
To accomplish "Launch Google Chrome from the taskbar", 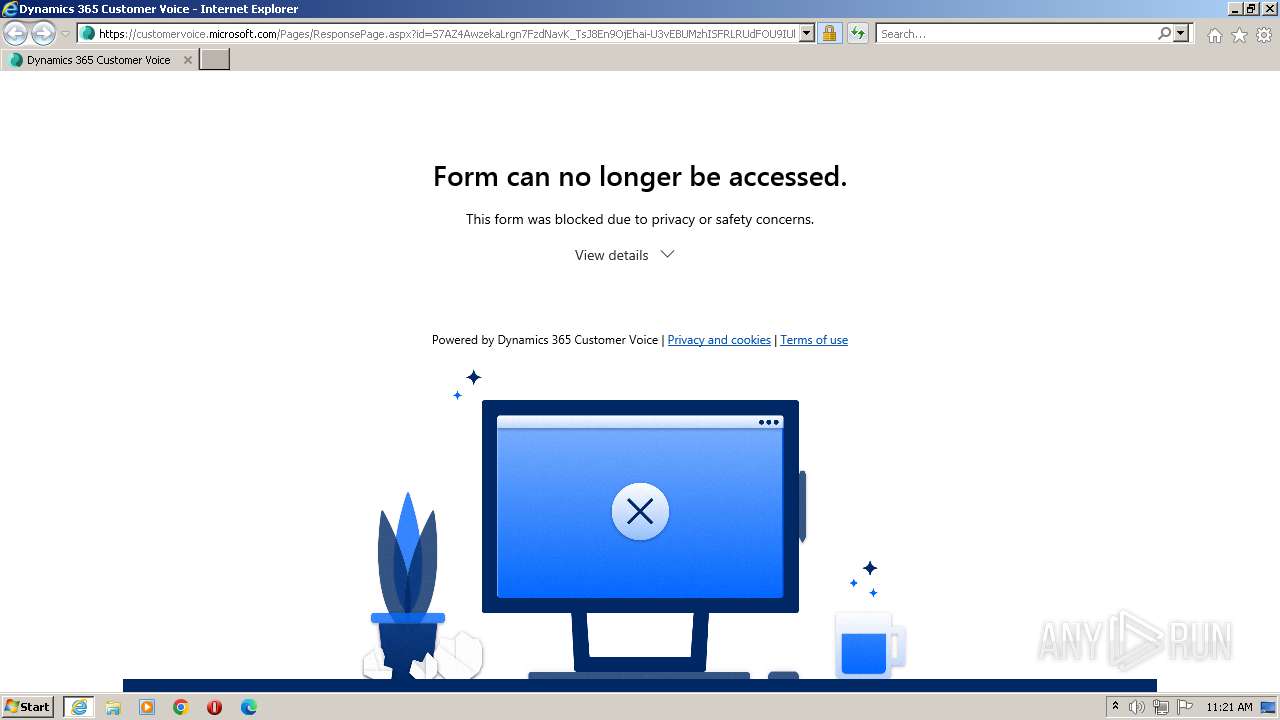I will coord(181,707).
